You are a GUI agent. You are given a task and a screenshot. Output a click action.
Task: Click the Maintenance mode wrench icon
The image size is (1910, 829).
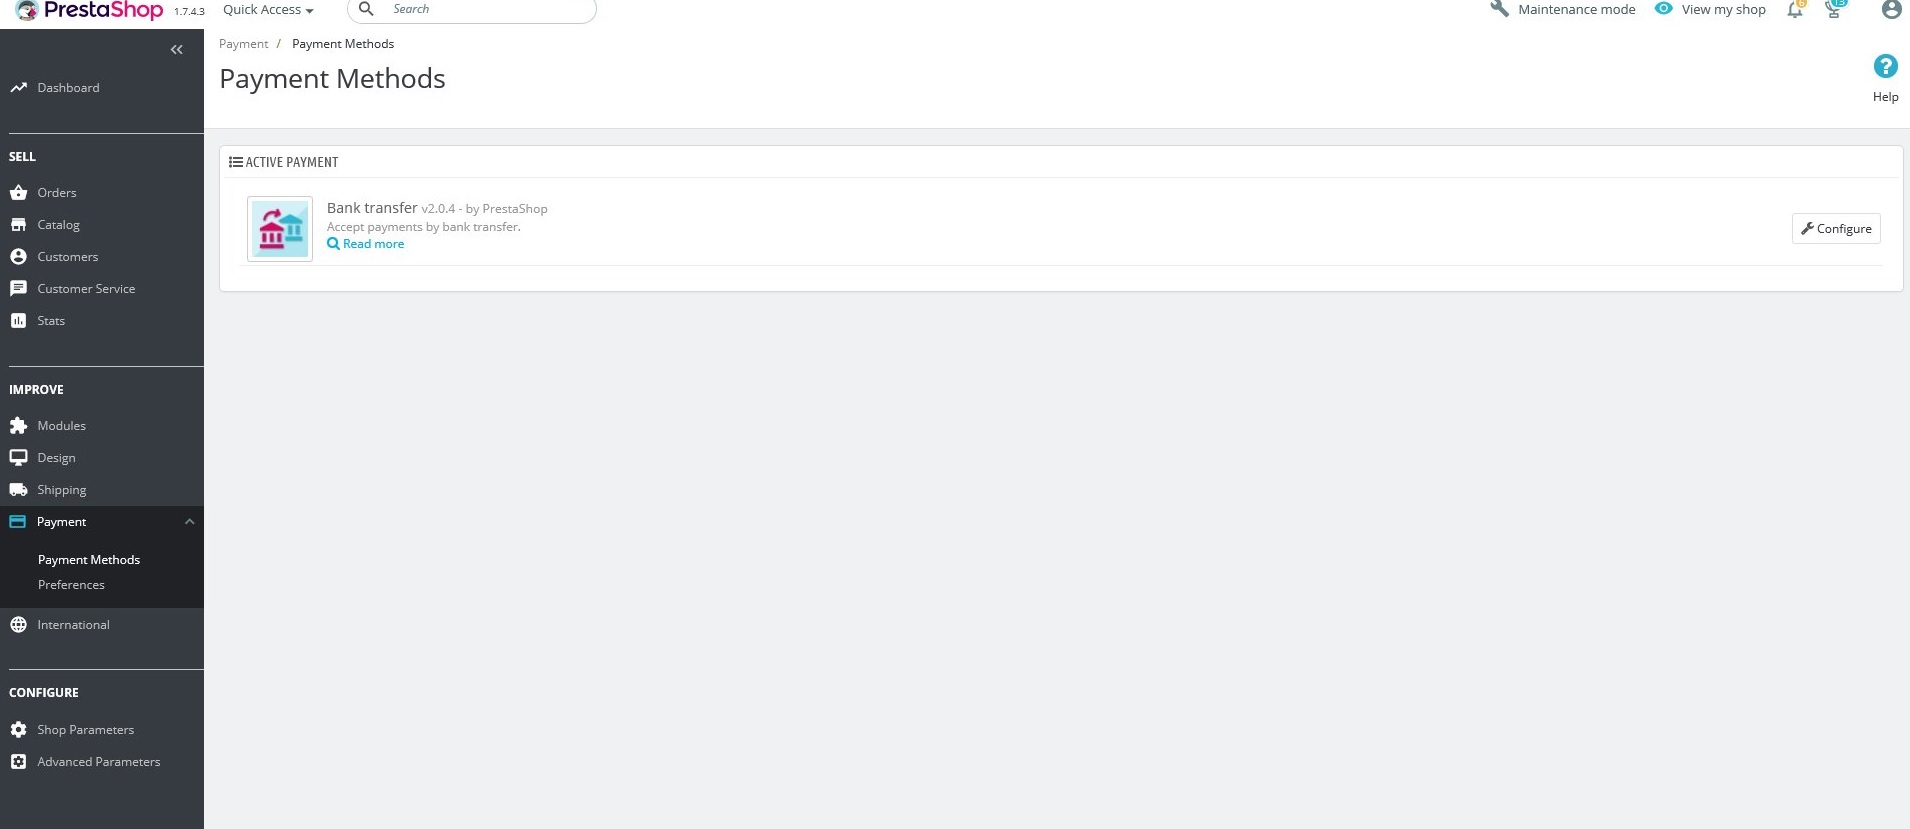(x=1499, y=9)
